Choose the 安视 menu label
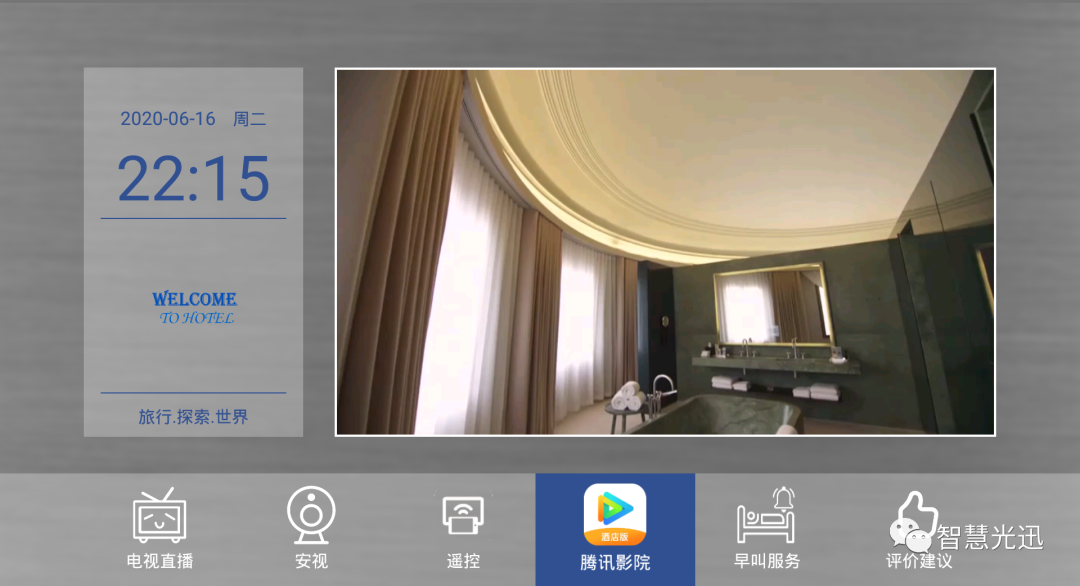1080x586 pixels. click(311, 561)
